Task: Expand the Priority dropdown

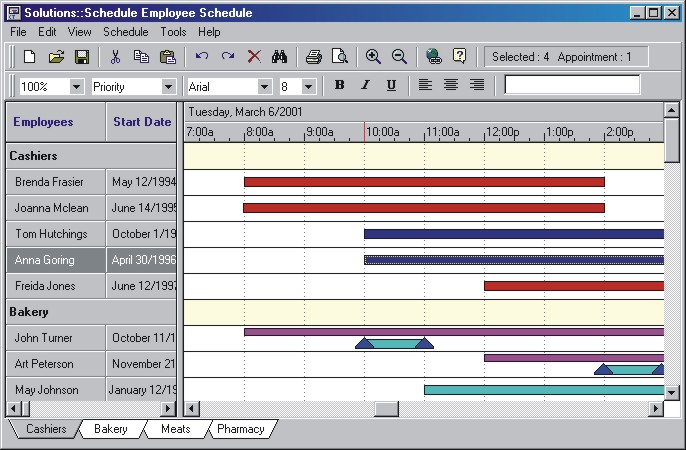Action: pyautogui.click(x=168, y=87)
